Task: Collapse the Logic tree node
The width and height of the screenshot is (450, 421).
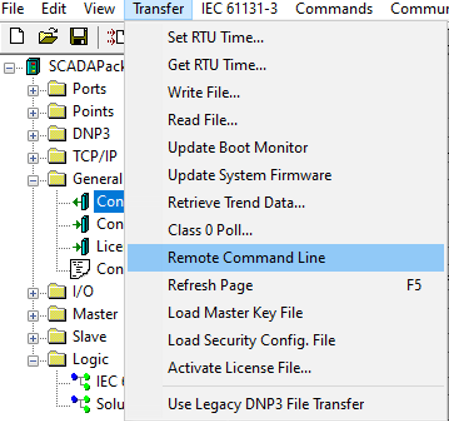Action: click(33, 361)
